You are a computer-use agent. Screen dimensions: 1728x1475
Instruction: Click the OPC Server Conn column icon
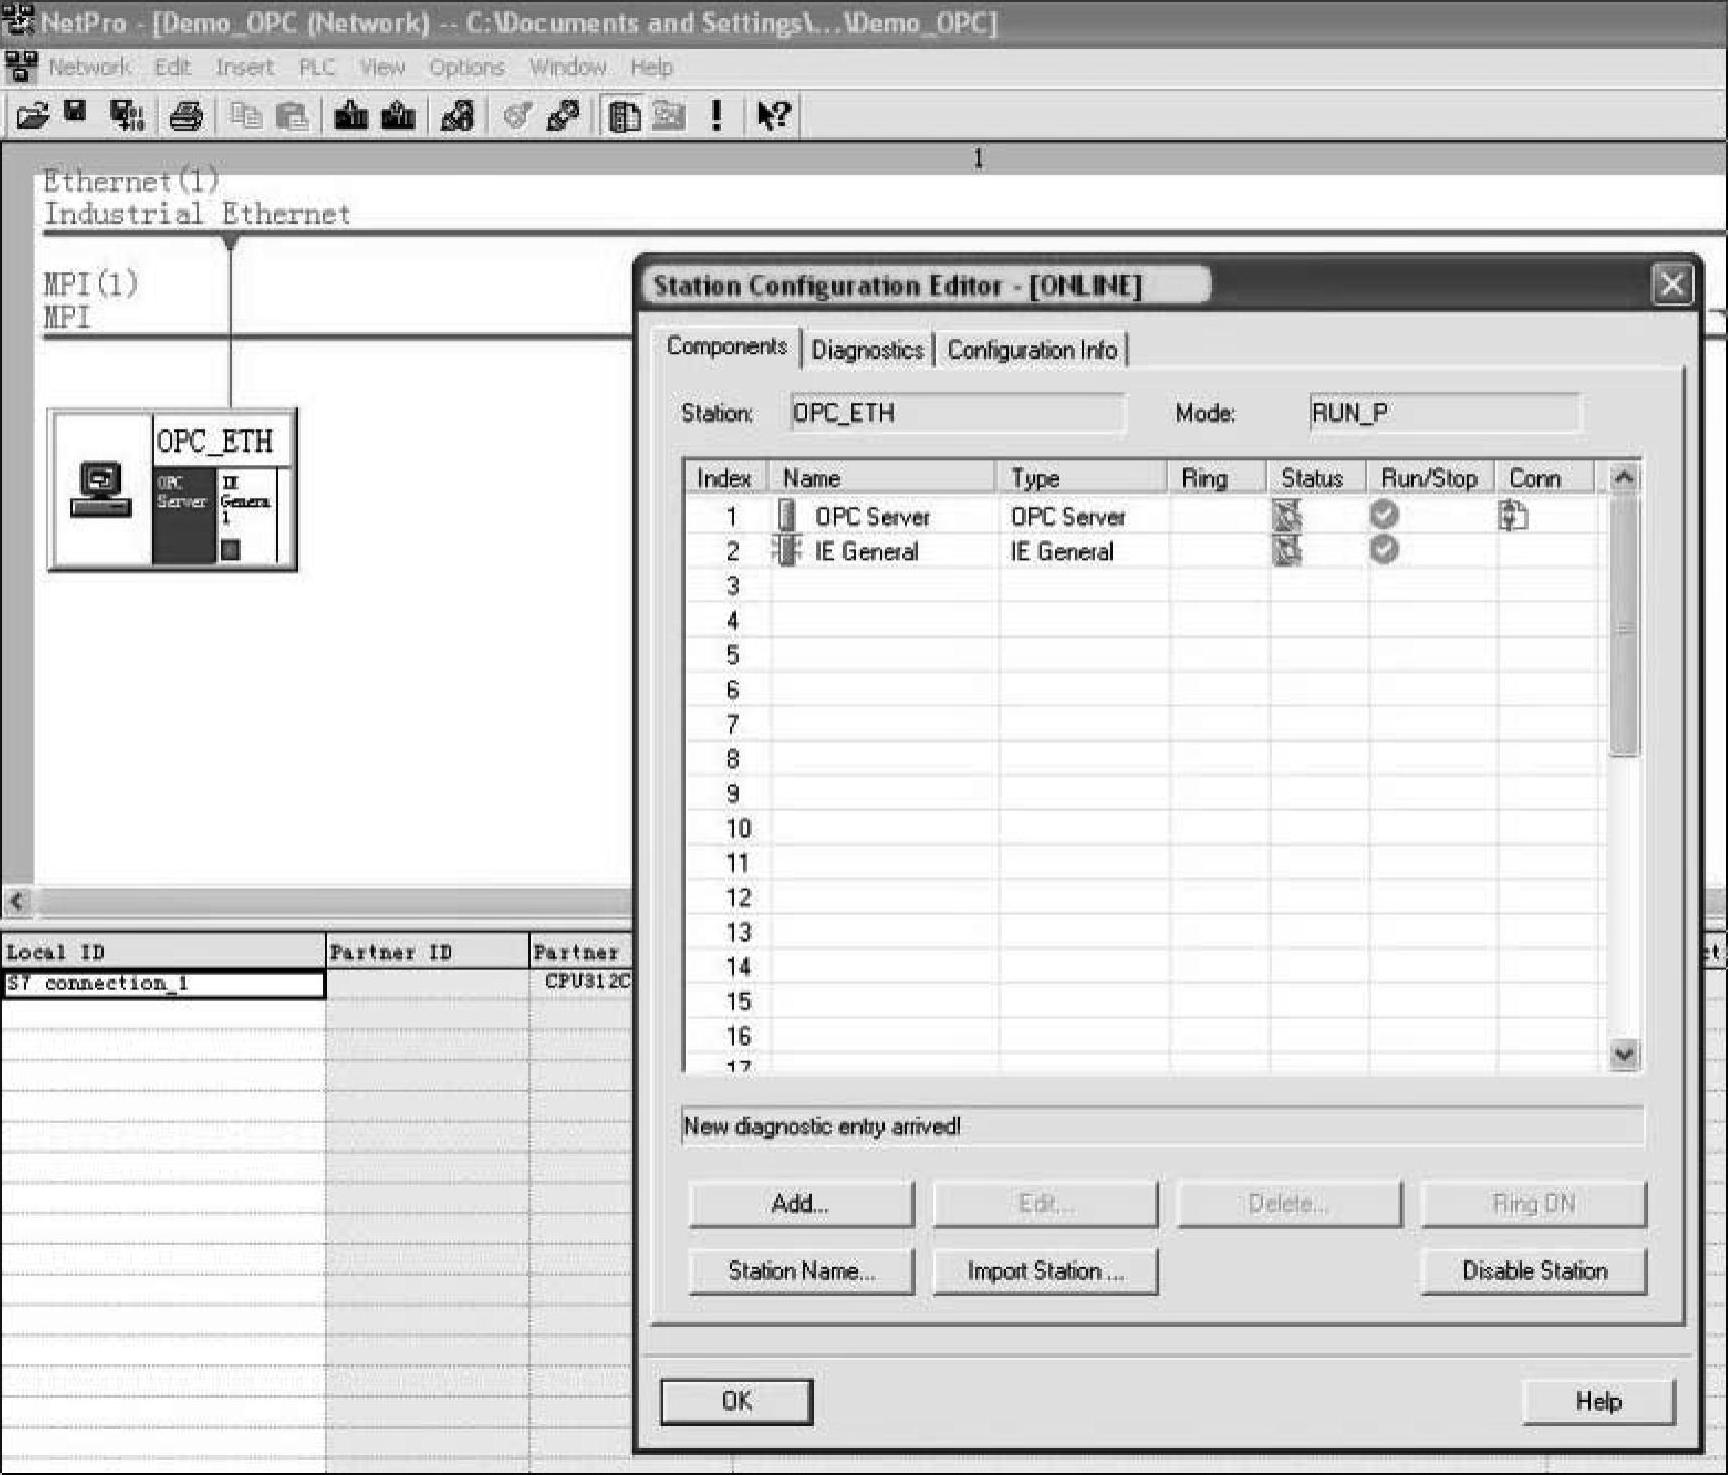coord(1513,516)
